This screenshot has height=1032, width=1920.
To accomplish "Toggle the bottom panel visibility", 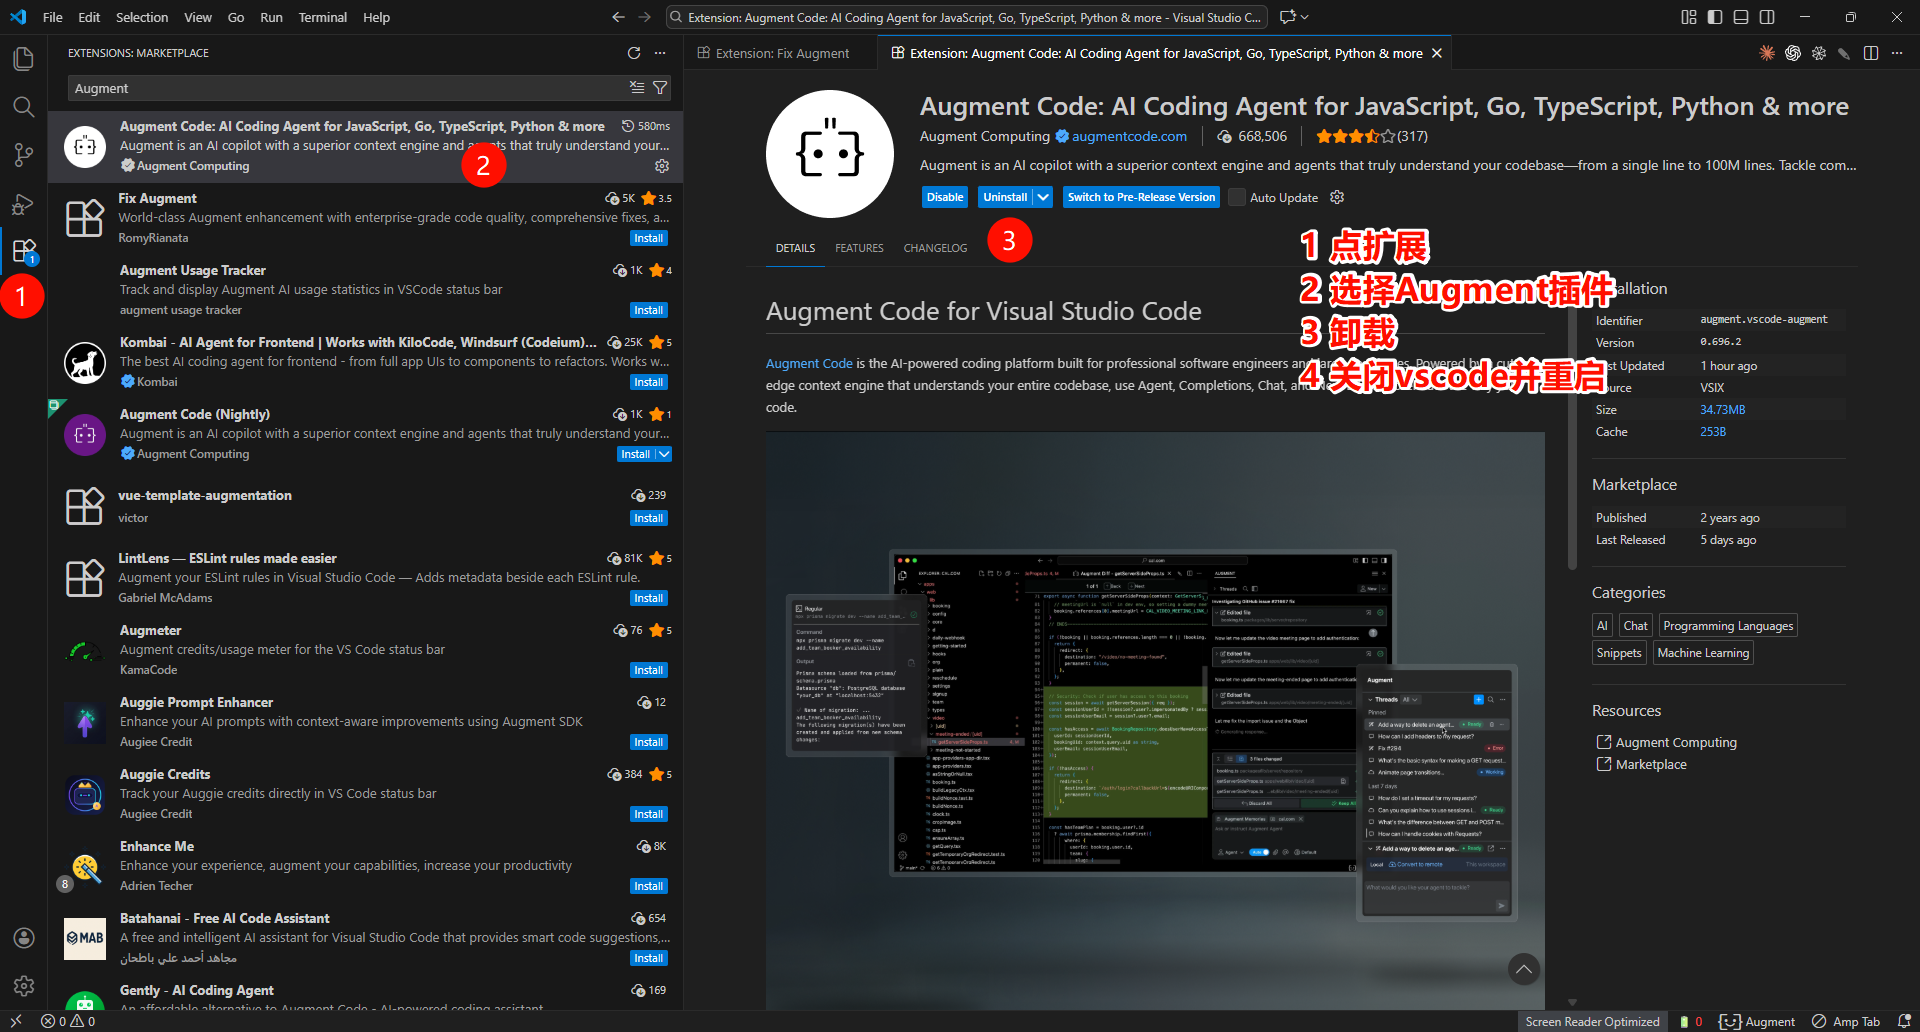I will (1741, 17).
